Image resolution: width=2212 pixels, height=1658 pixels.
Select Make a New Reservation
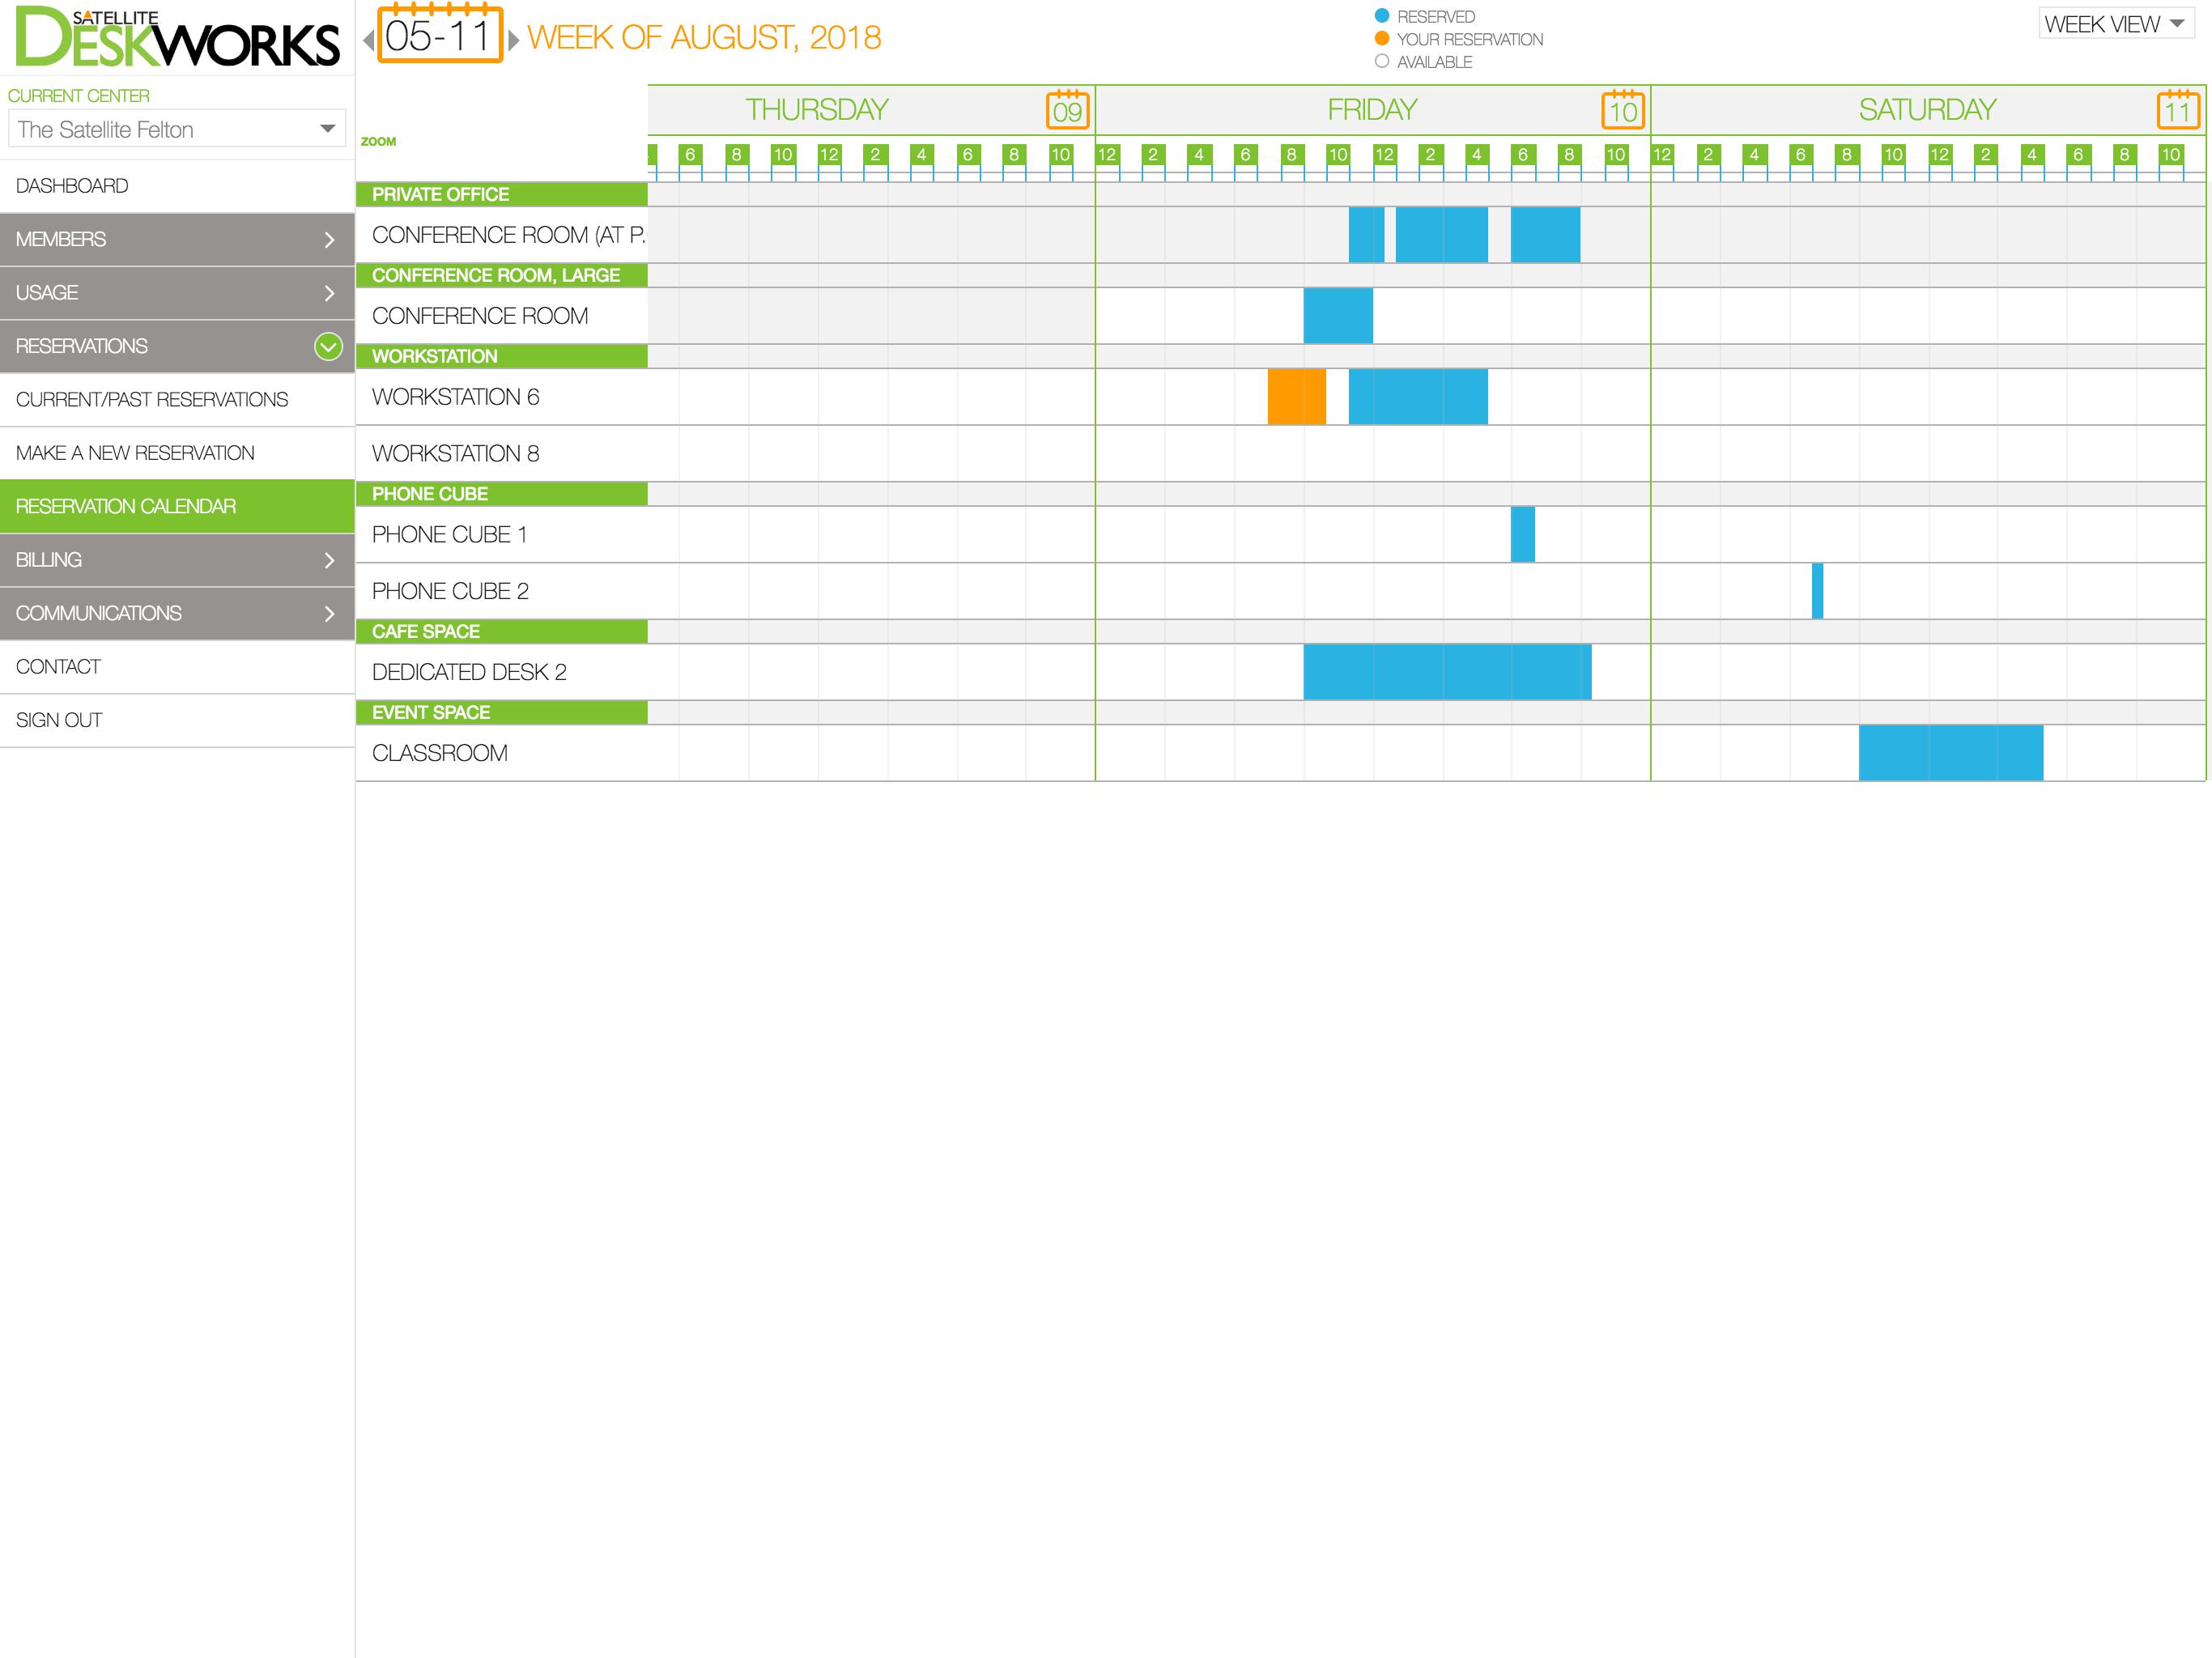click(x=177, y=453)
